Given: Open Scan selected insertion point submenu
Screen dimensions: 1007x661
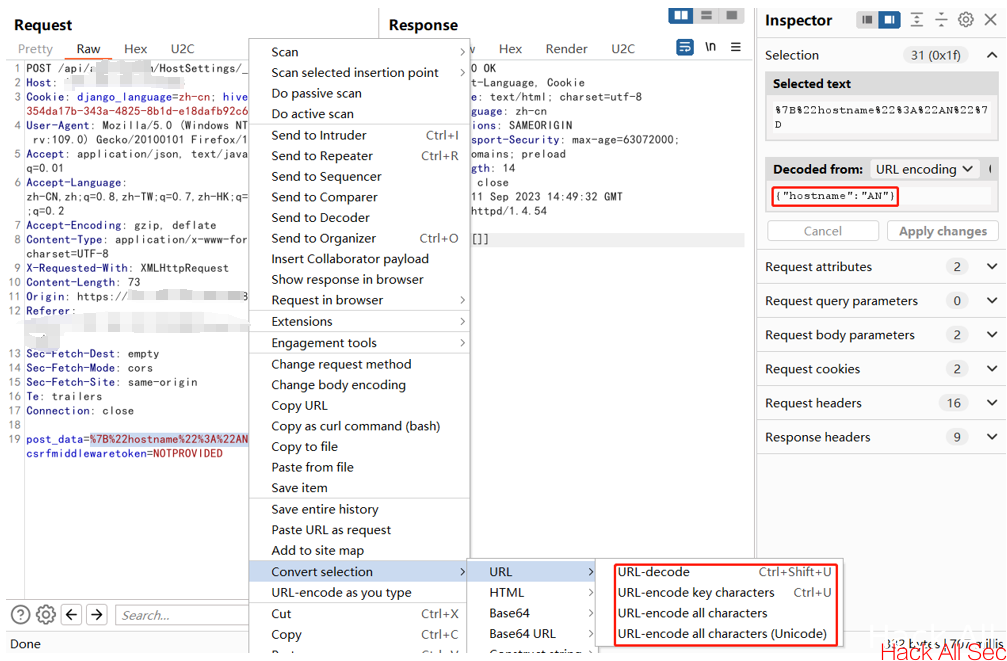Looking at the screenshot, I should [359, 73].
